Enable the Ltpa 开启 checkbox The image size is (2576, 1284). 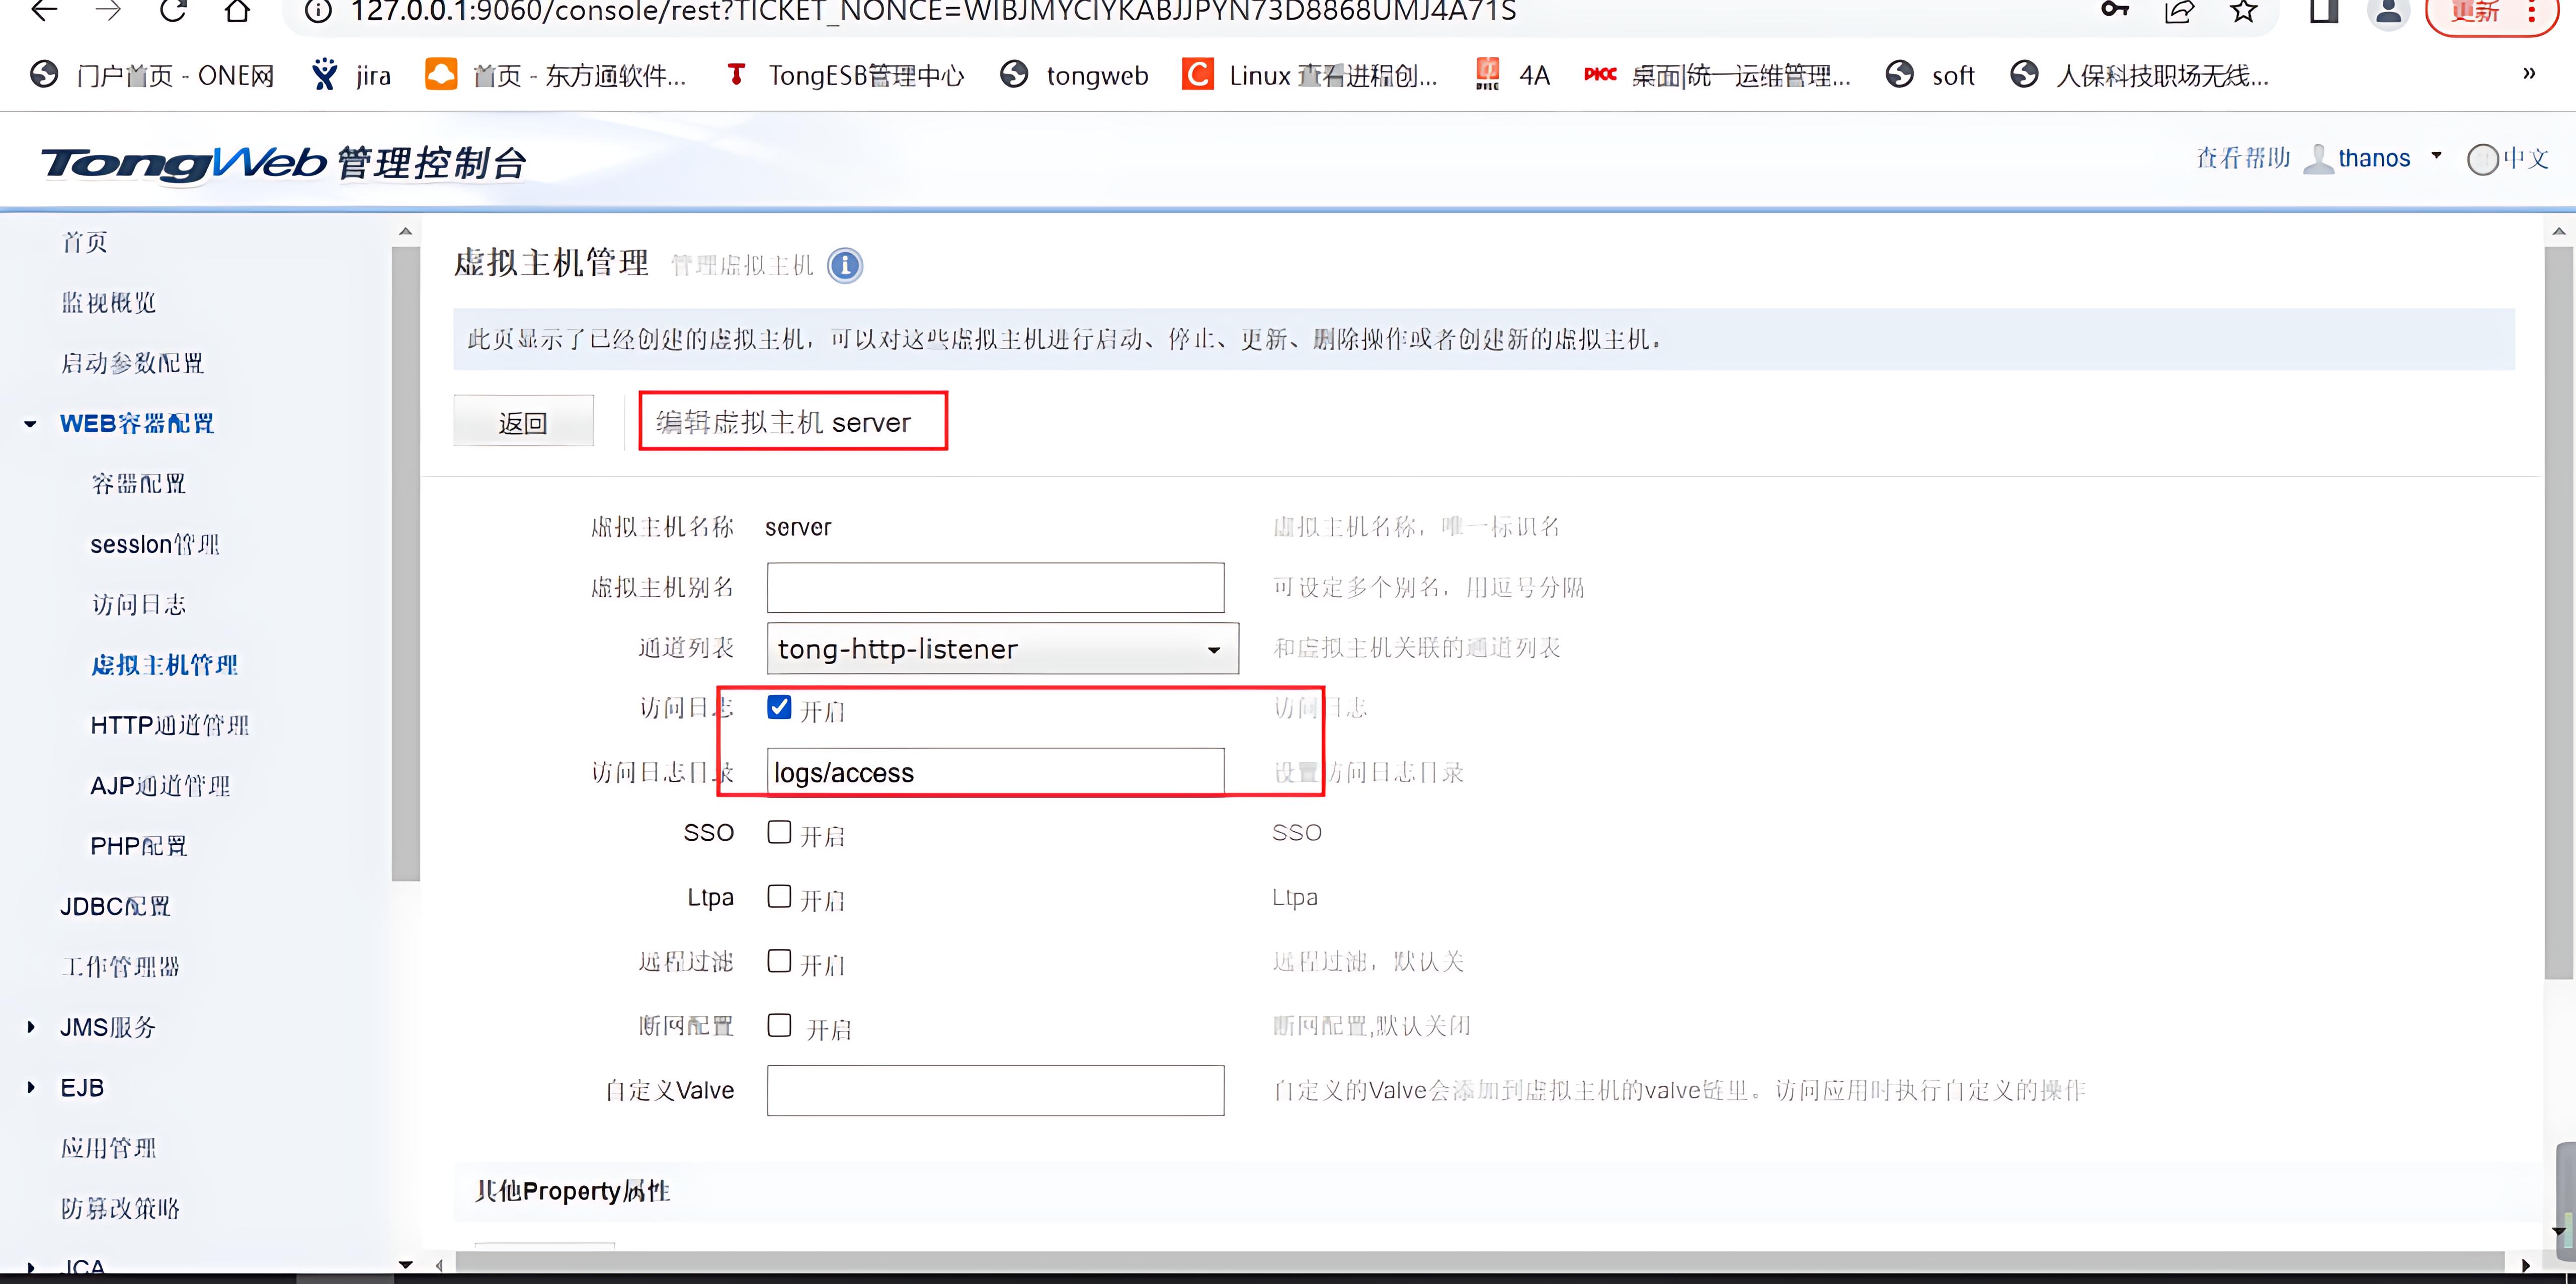pyautogui.click(x=779, y=896)
